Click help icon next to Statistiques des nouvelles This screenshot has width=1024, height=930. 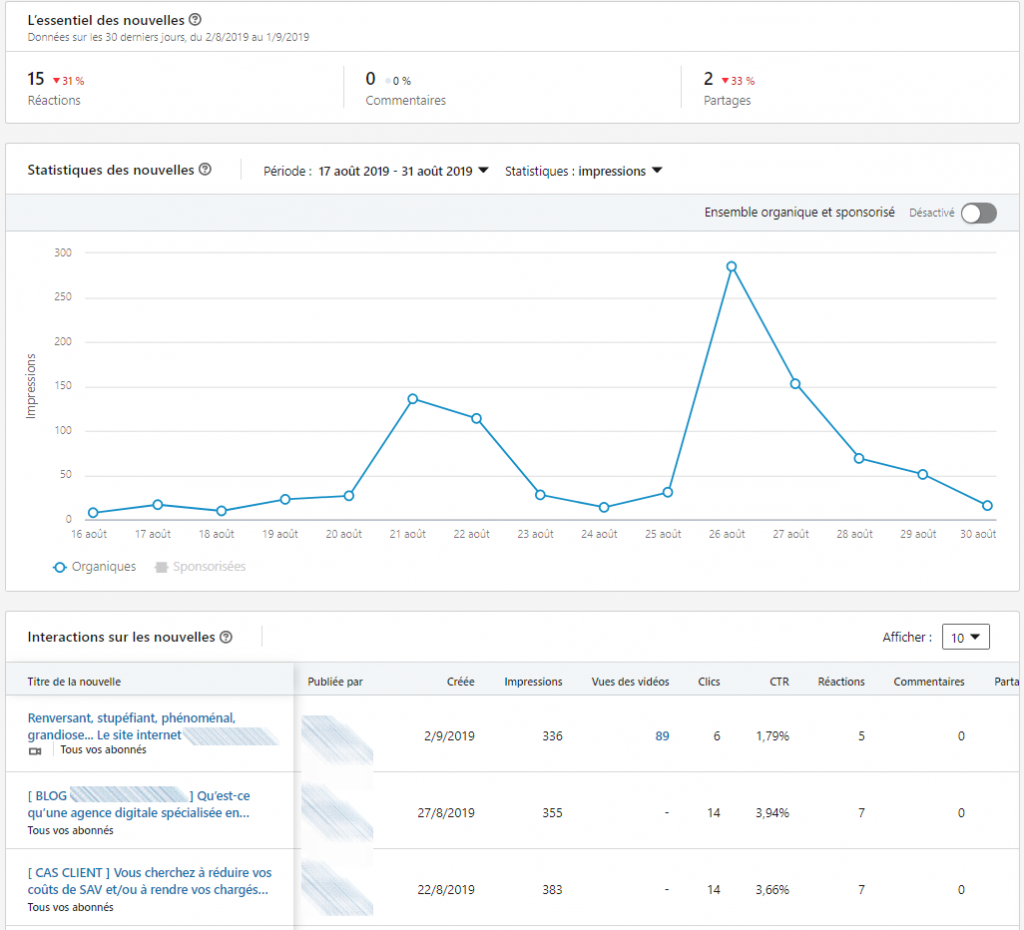tap(205, 170)
